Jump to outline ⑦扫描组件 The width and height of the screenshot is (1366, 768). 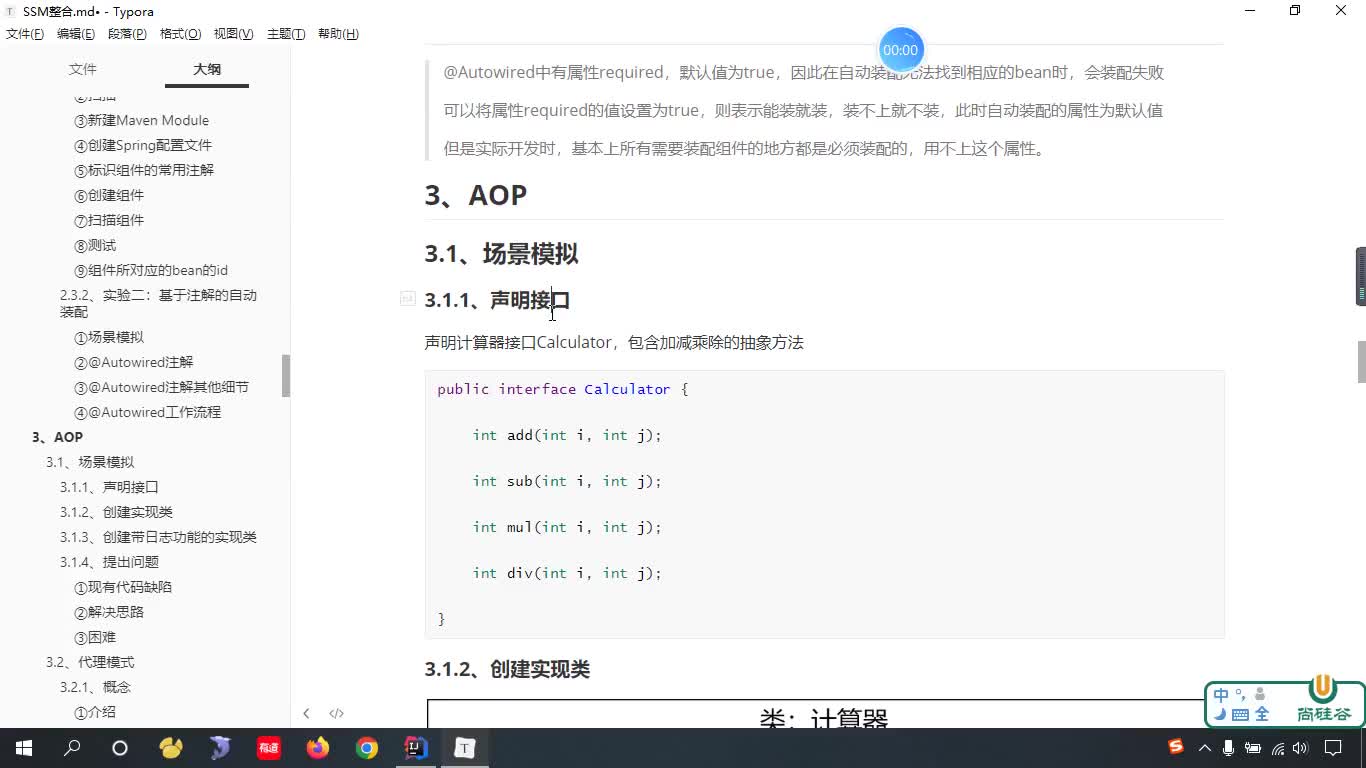point(109,220)
